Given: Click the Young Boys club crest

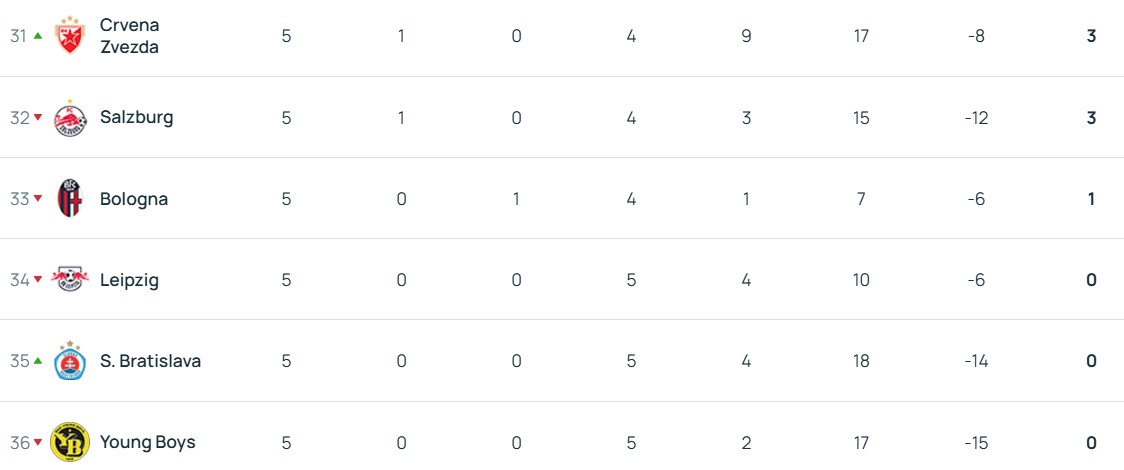Looking at the screenshot, I should tap(70, 442).
